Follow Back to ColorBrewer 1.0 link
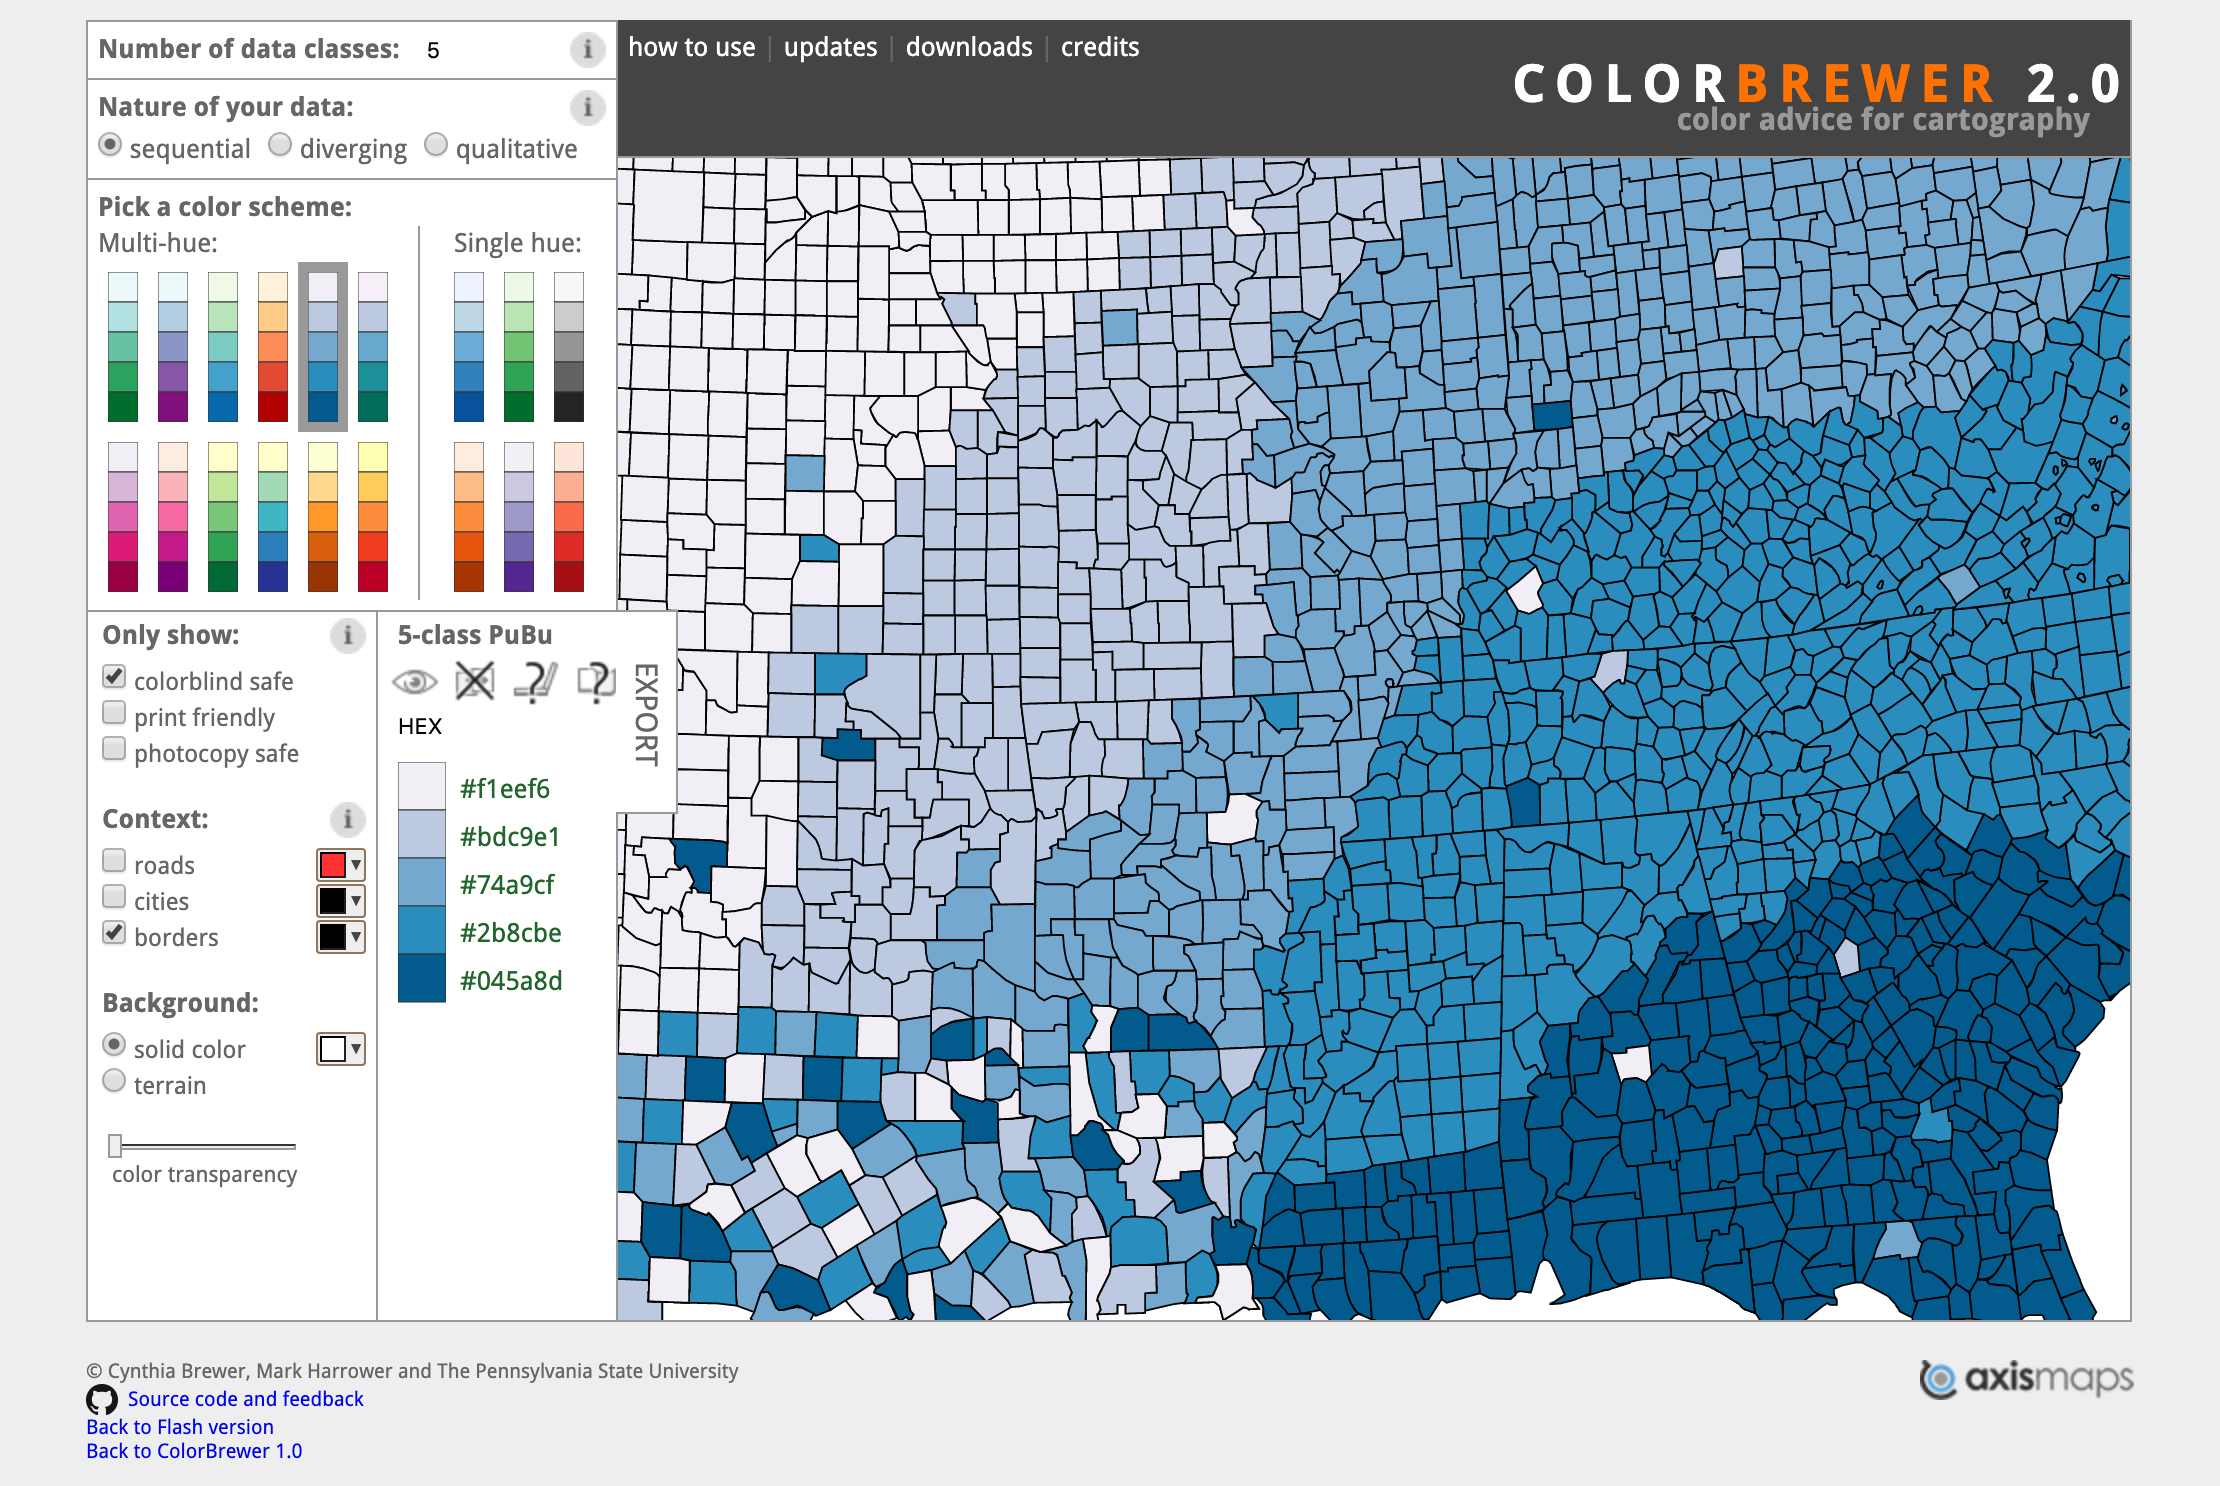The image size is (2220, 1486). pos(194,1451)
